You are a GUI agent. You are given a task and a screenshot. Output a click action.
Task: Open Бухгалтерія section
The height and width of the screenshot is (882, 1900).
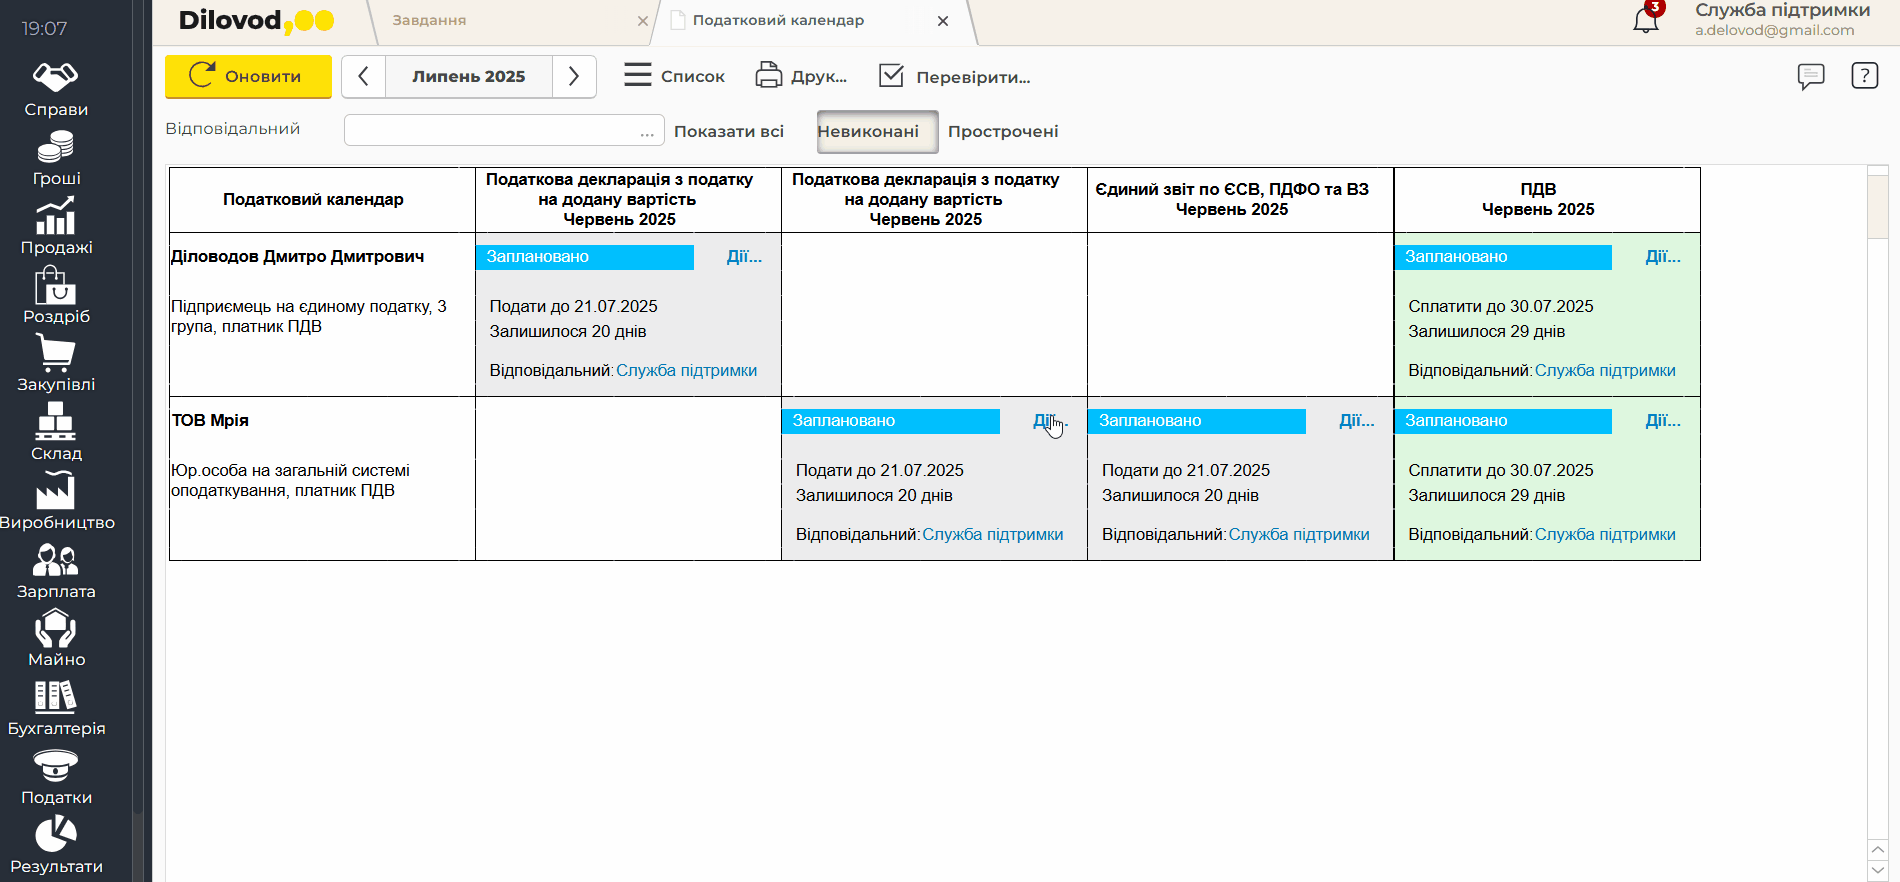[56, 708]
